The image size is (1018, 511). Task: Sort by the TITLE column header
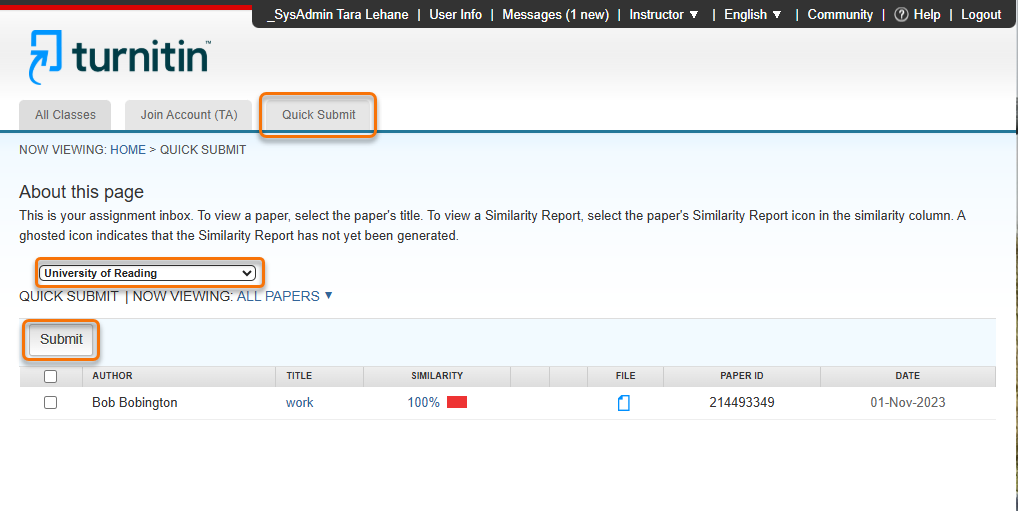click(x=299, y=376)
